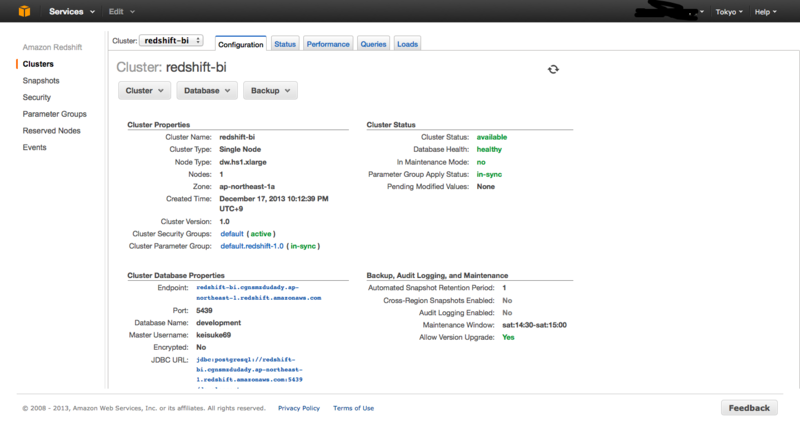This screenshot has height=422, width=800.
Task: Expand the Backup actions dropdown button
Action: pos(270,90)
